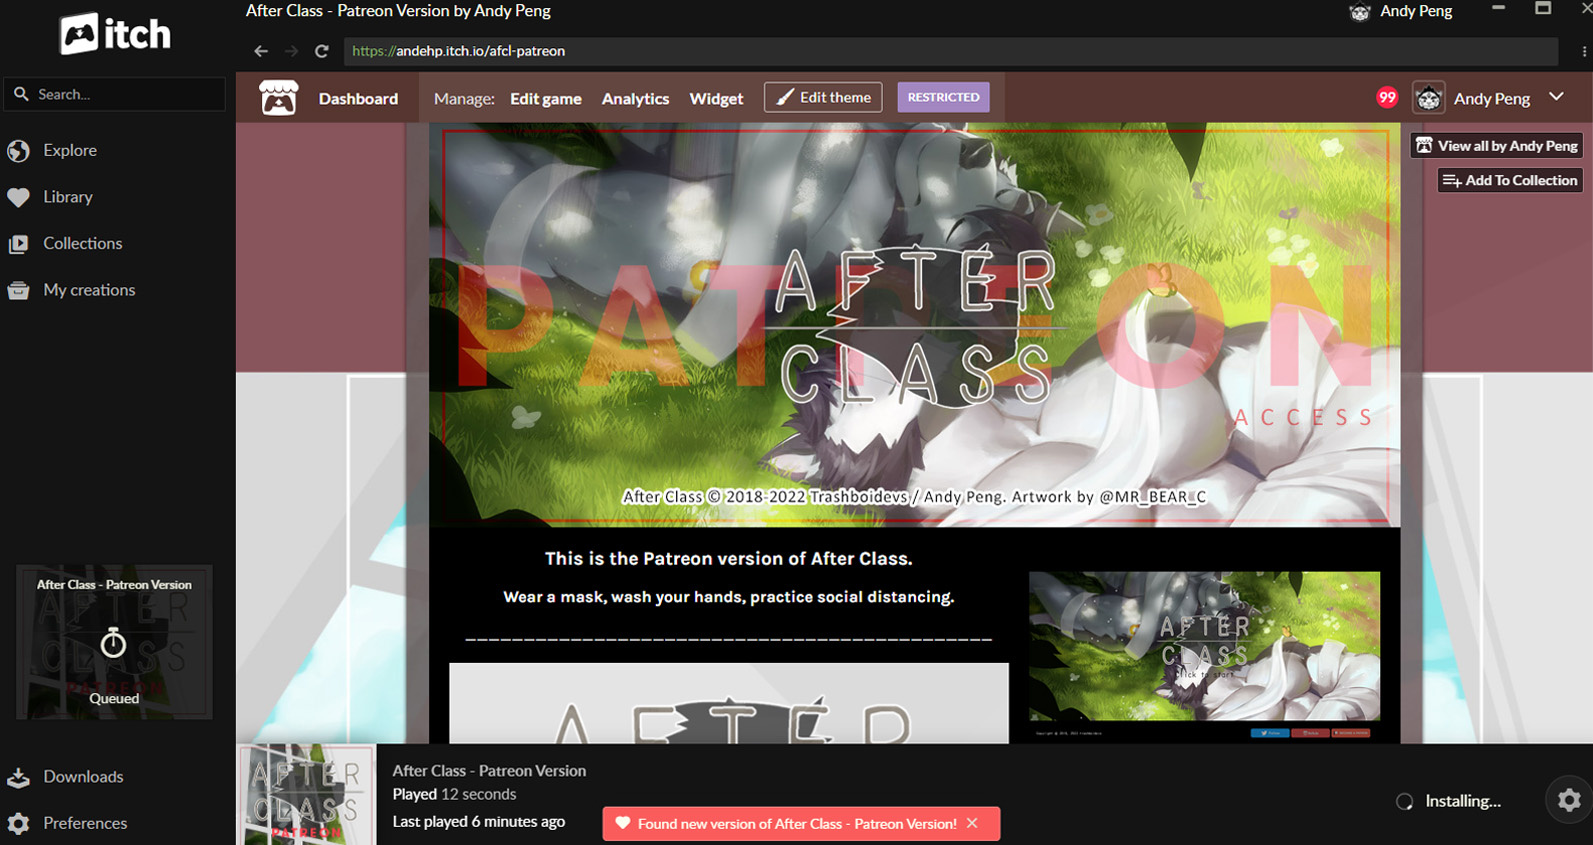The height and width of the screenshot is (845, 1593).
Task: Click Add To Collection button
Action: 1510,180
